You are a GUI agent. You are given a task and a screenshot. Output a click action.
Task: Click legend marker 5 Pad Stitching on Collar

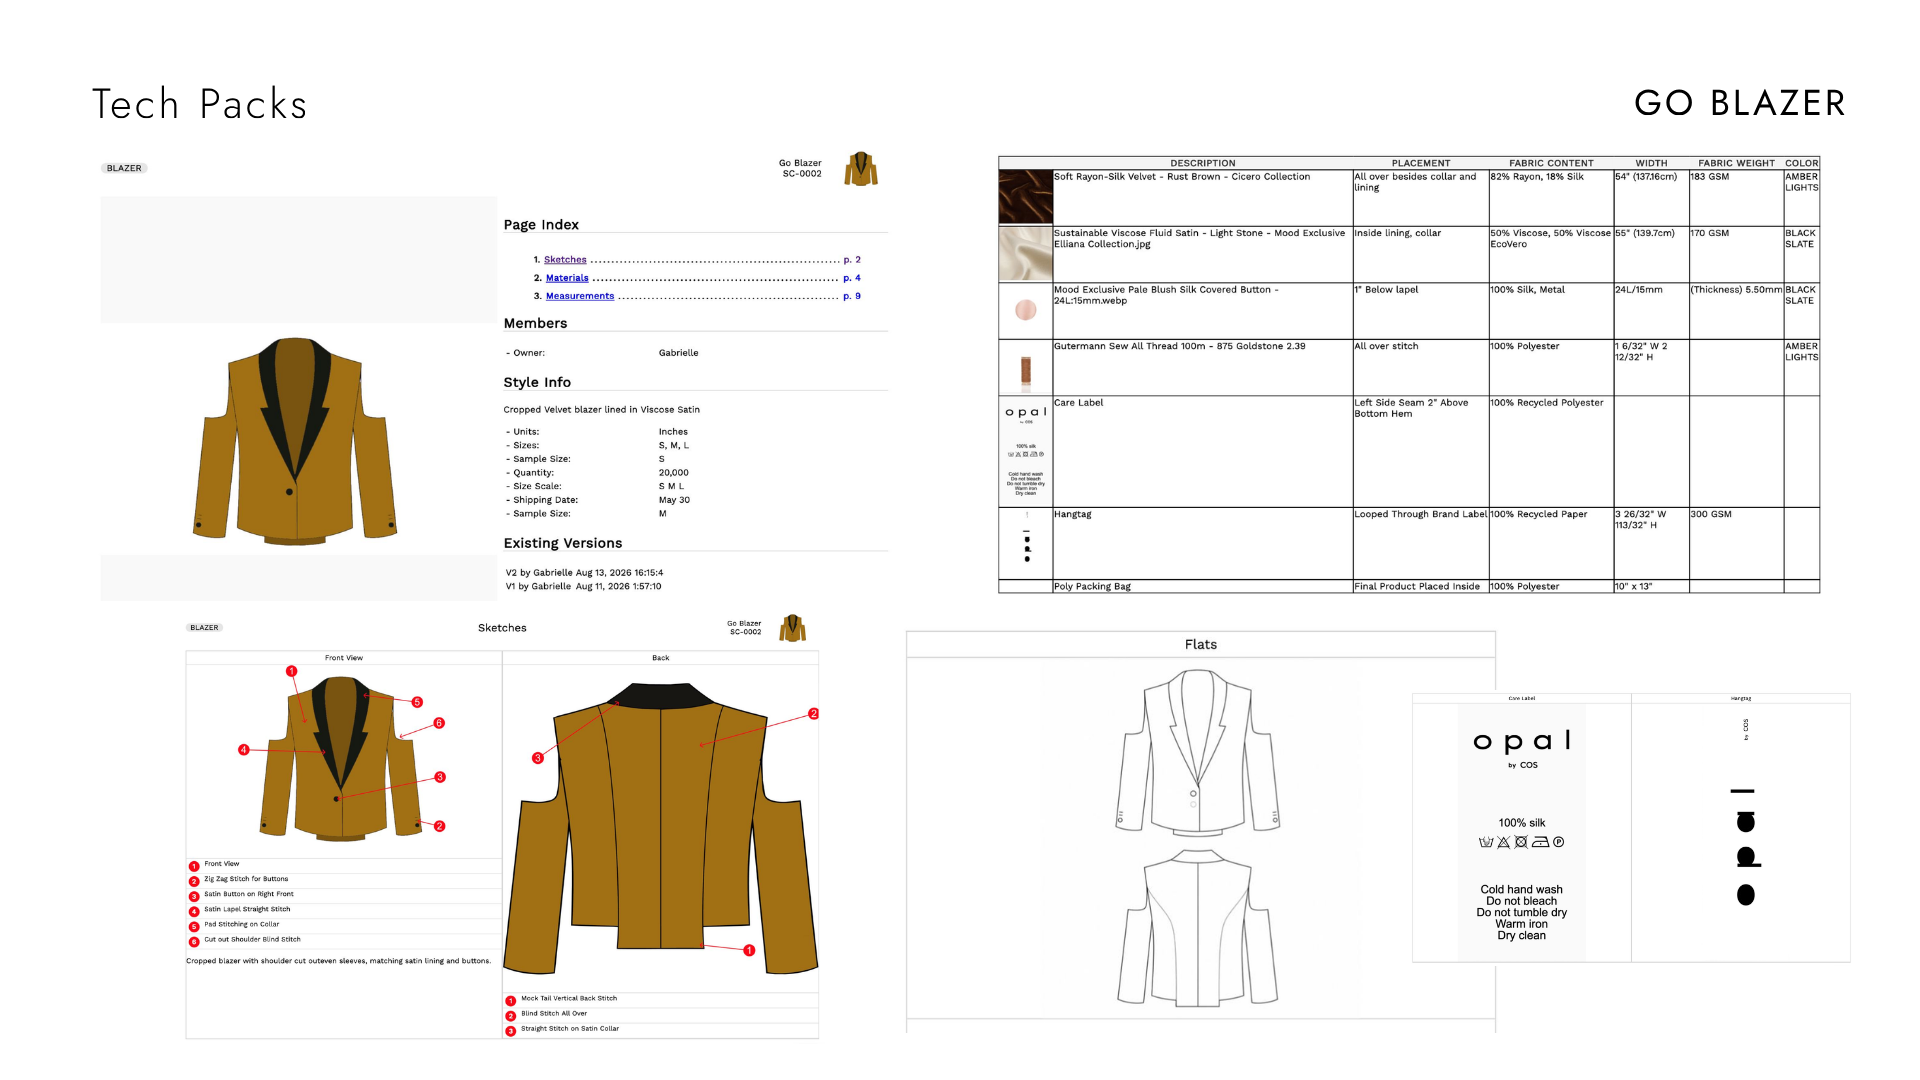pyautogui.click(x=194, y=926)
